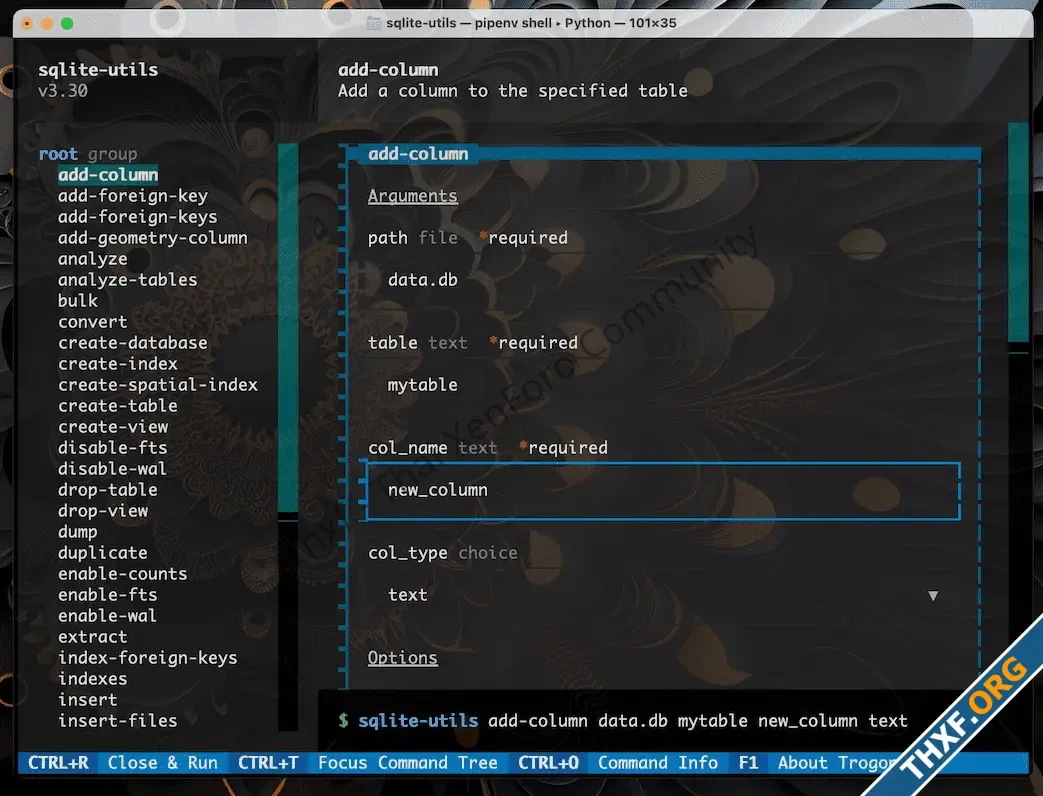Image resolution: width=1043 pixels, height=796 pixels.
Task: Select the disable-wal command
Action: click(112, 469)
